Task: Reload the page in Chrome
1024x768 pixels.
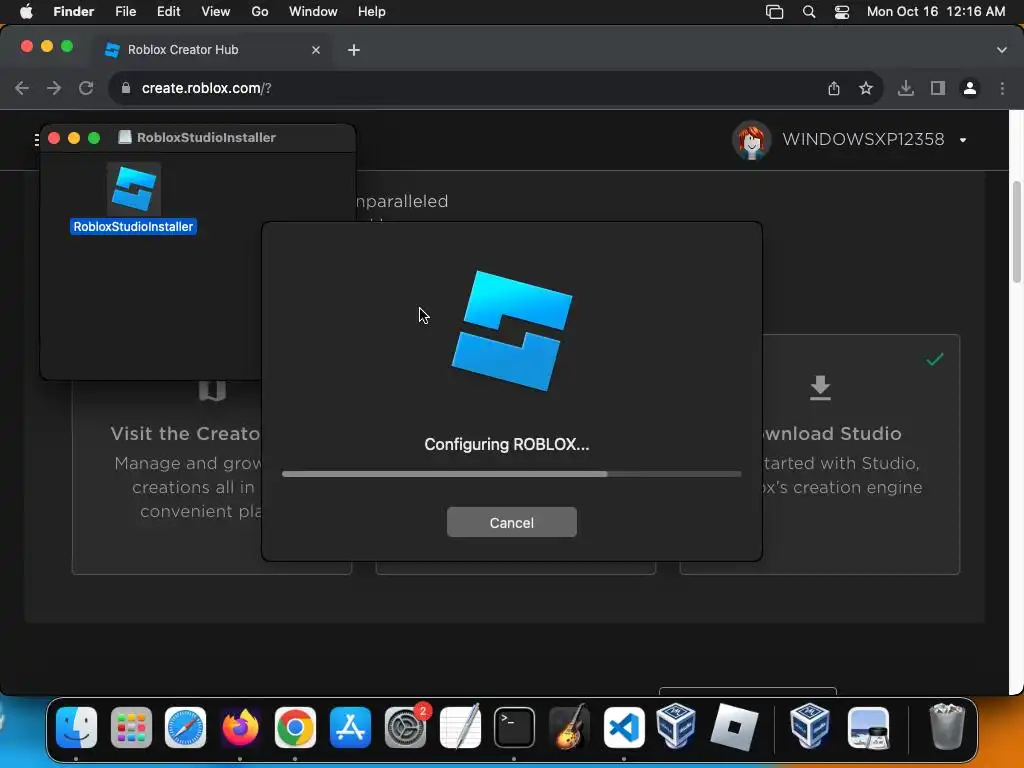Action: (x=86, y=88)
